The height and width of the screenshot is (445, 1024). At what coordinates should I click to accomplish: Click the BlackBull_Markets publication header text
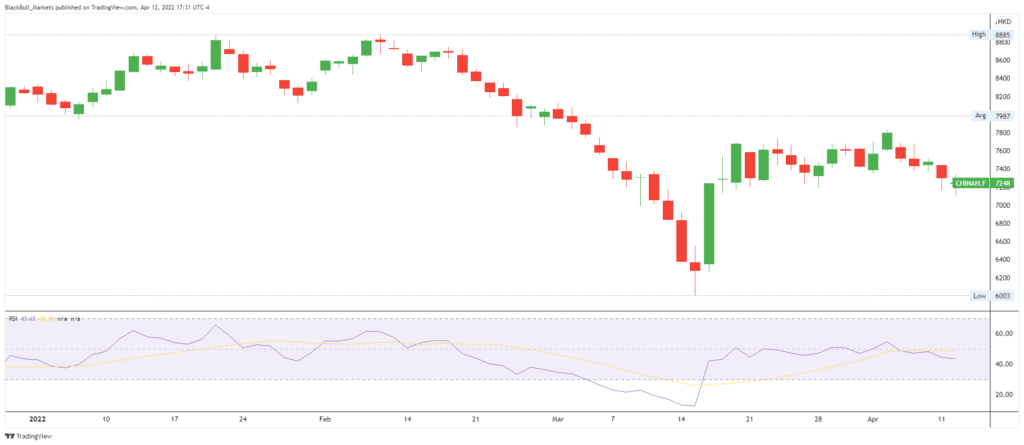tap(108, 7)
